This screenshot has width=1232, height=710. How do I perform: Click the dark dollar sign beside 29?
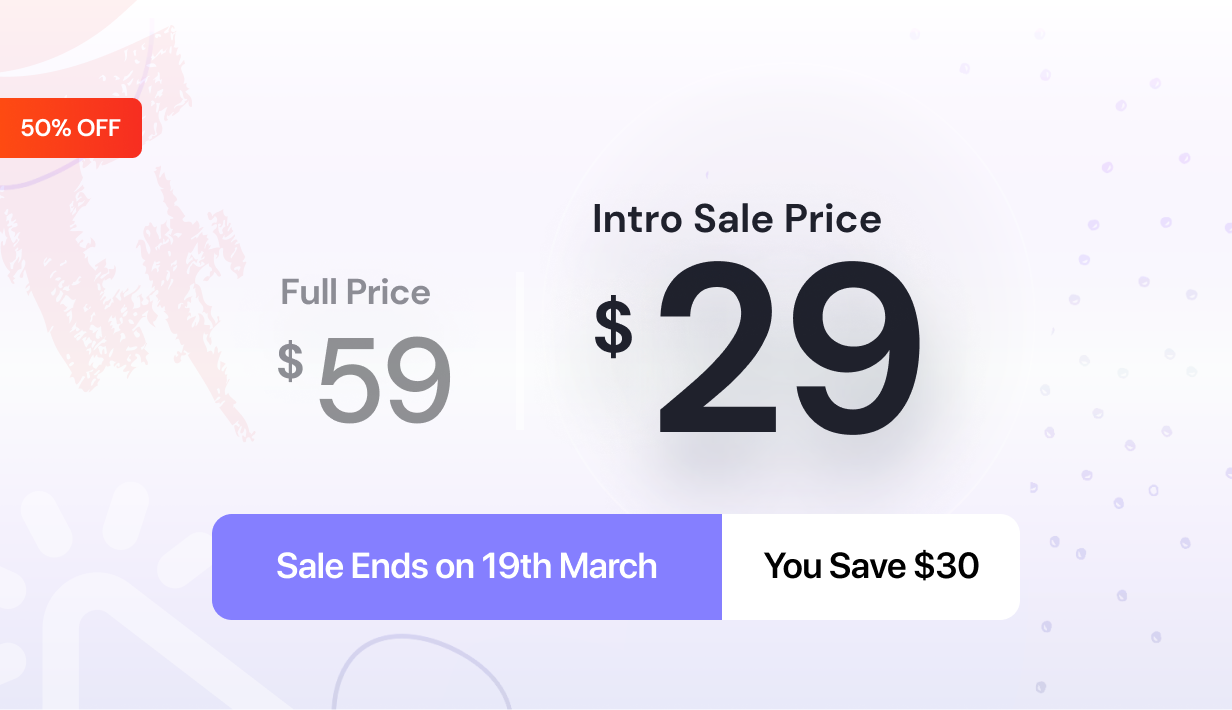coord(613,327)
